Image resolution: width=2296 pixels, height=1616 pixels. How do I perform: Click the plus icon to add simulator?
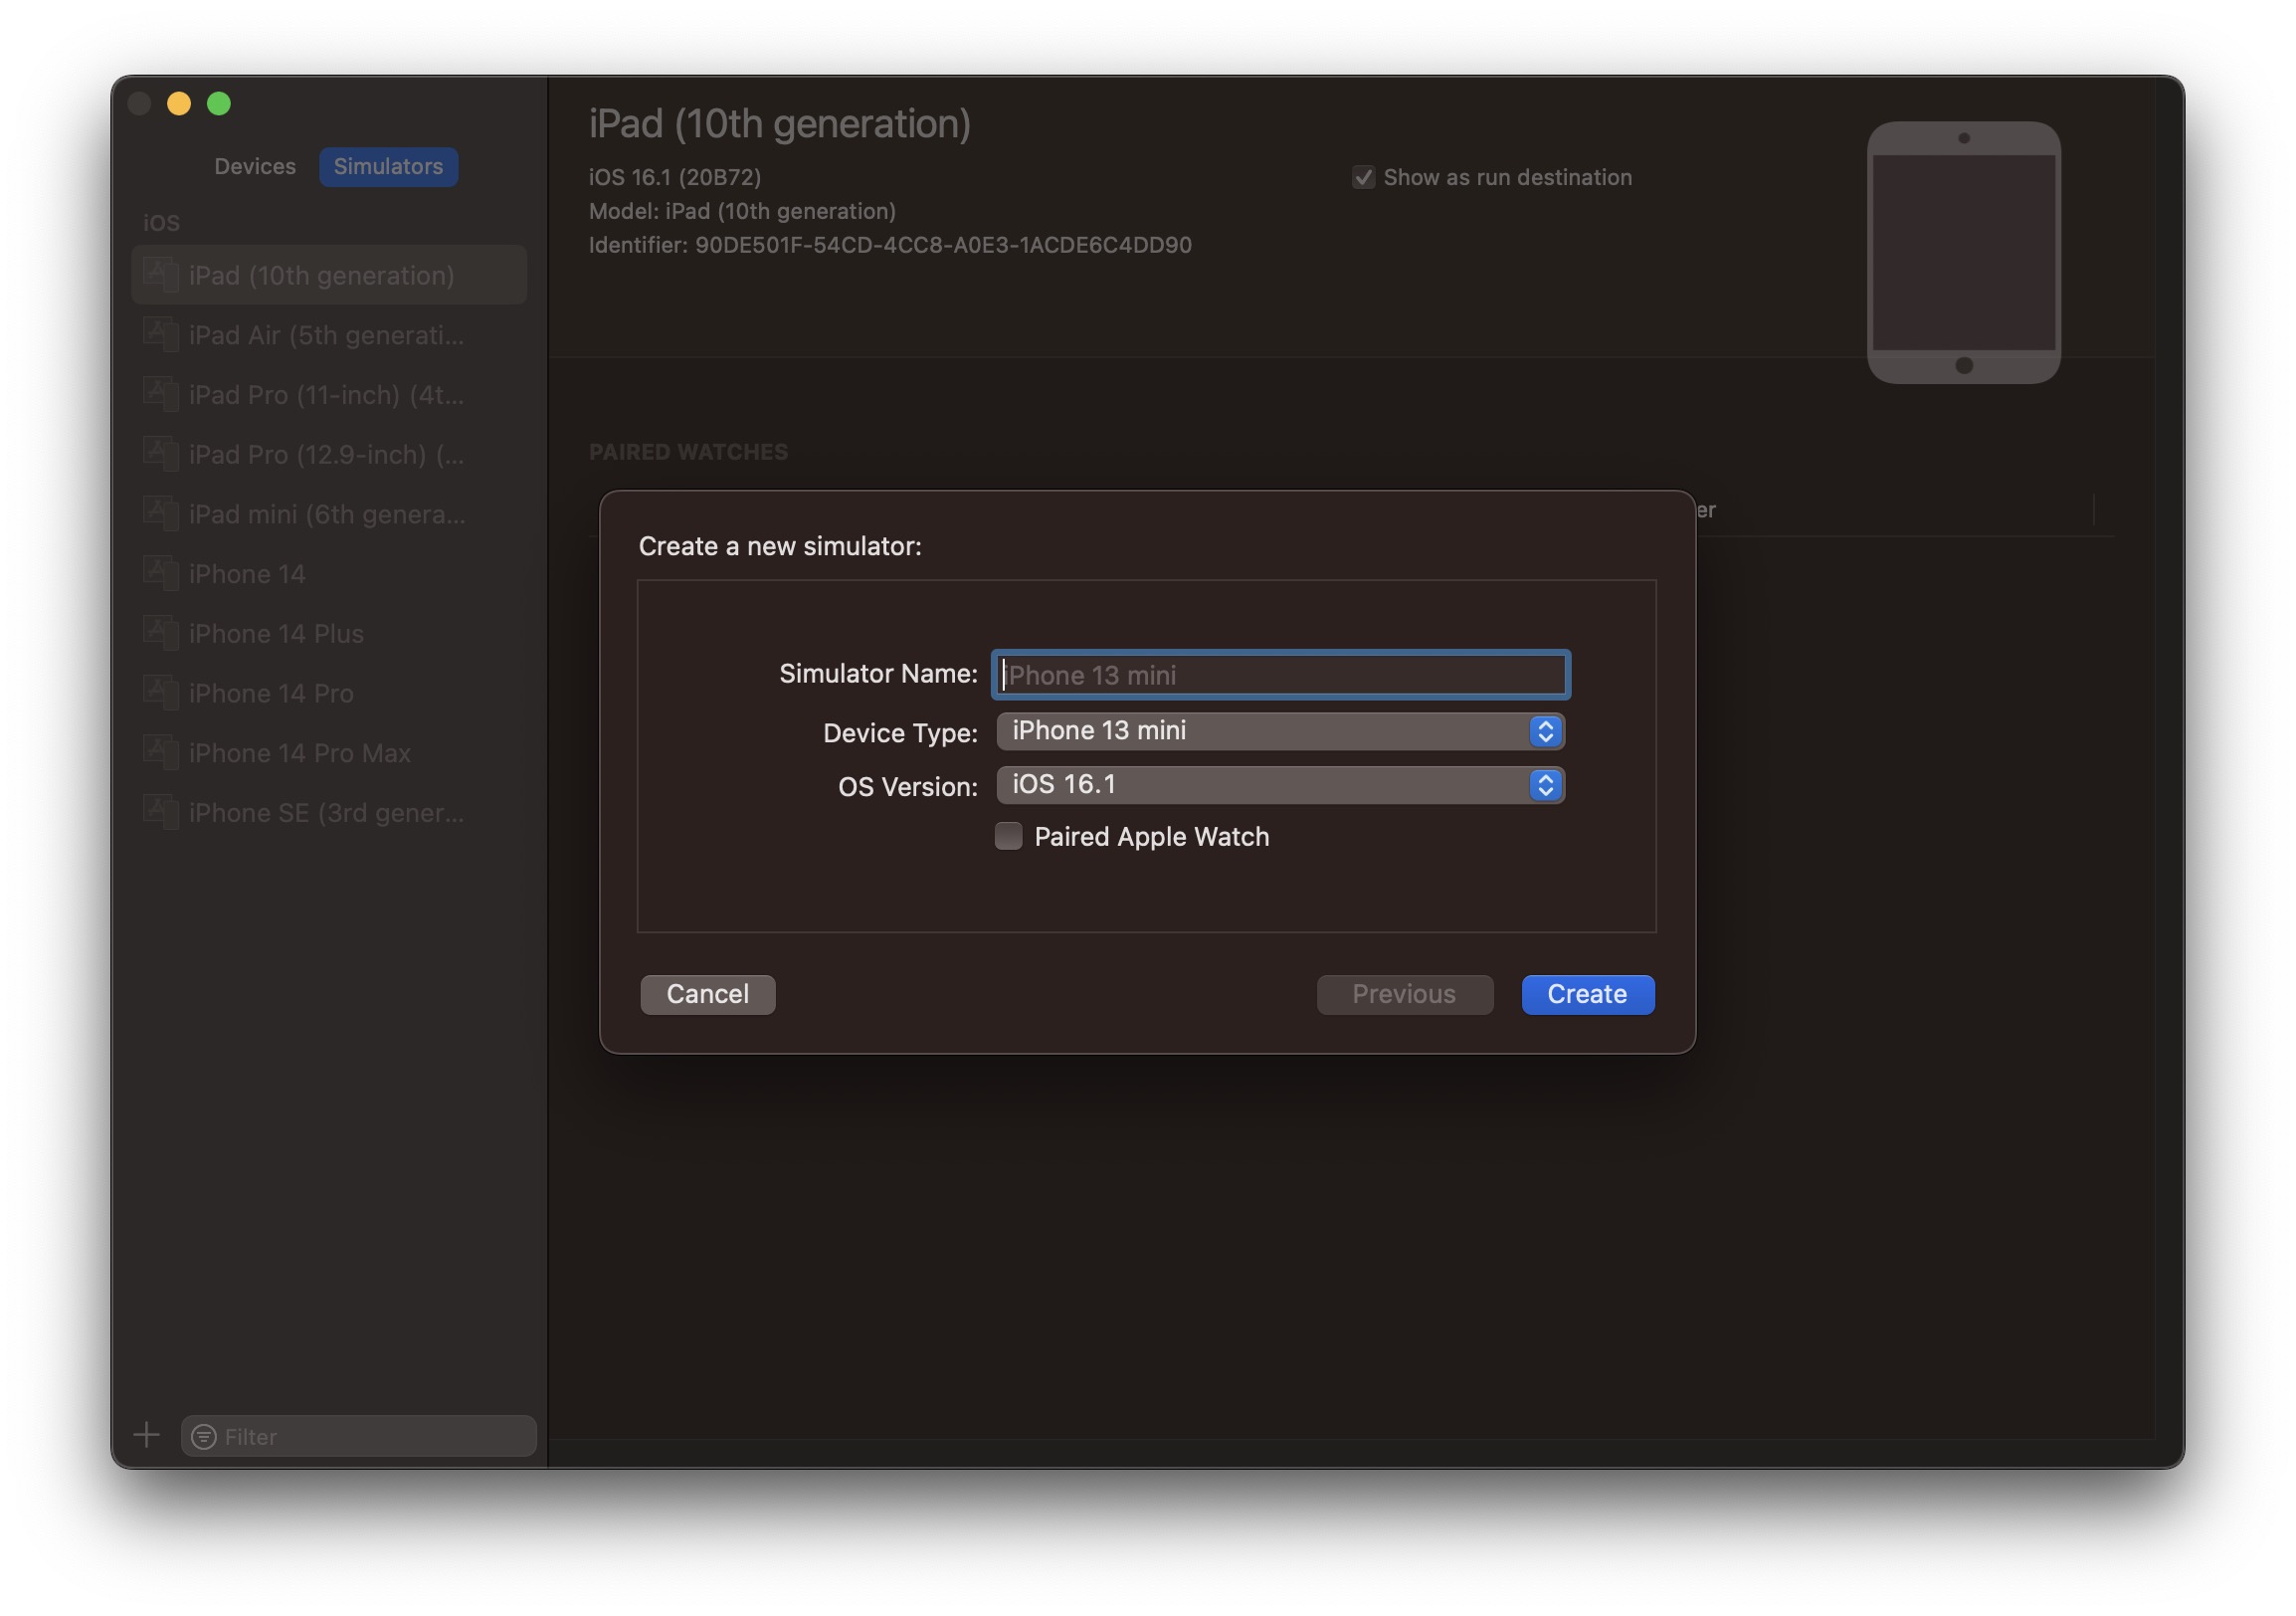pos(147,1436)
